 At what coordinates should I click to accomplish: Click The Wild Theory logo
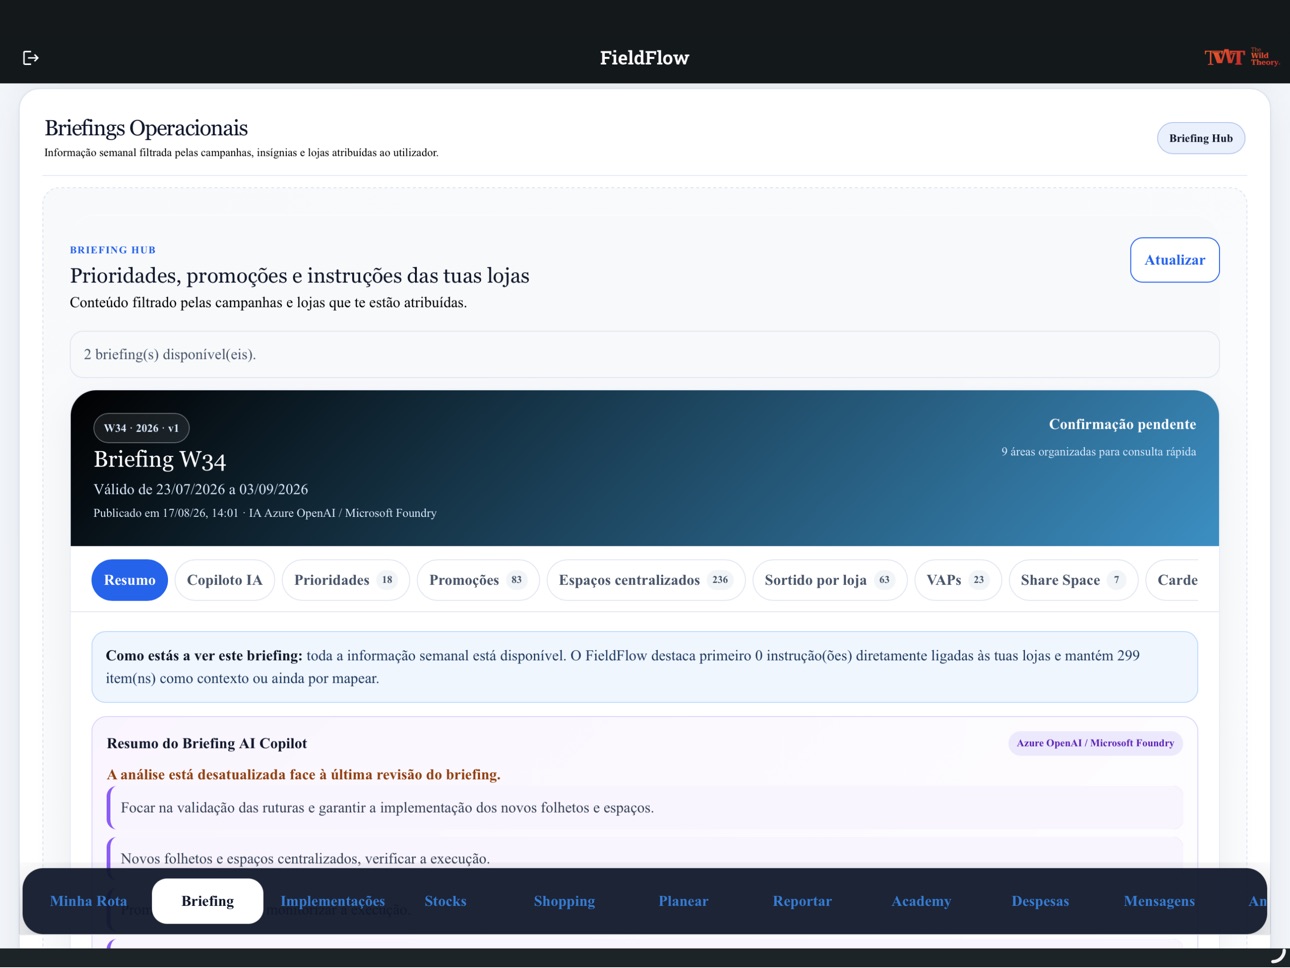click(1241, 57)
